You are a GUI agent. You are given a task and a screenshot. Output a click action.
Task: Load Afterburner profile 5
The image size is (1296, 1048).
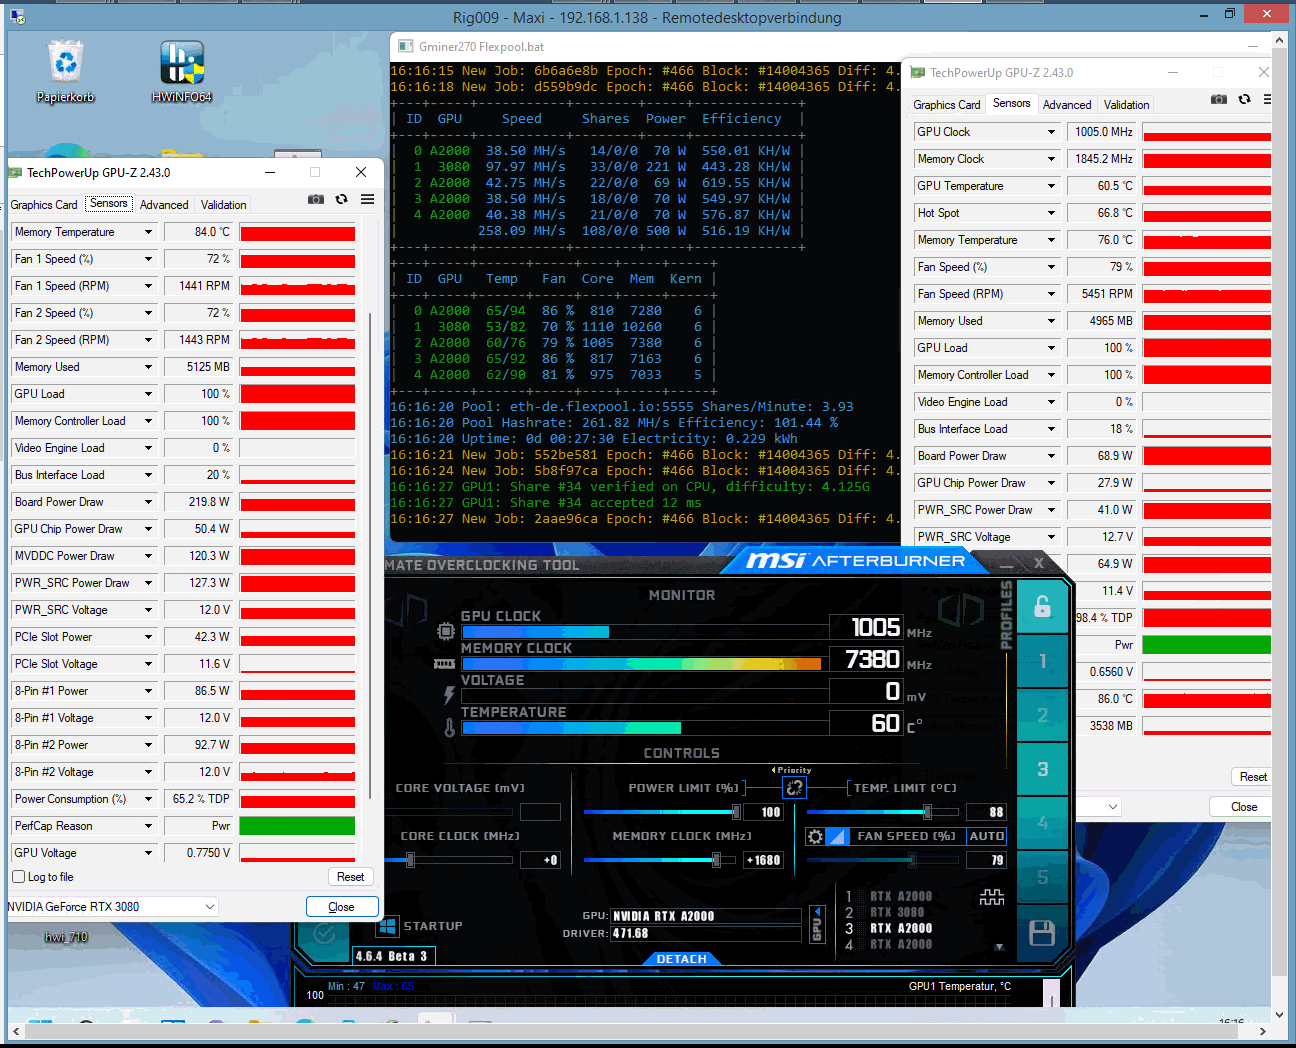click(1042, 877)
